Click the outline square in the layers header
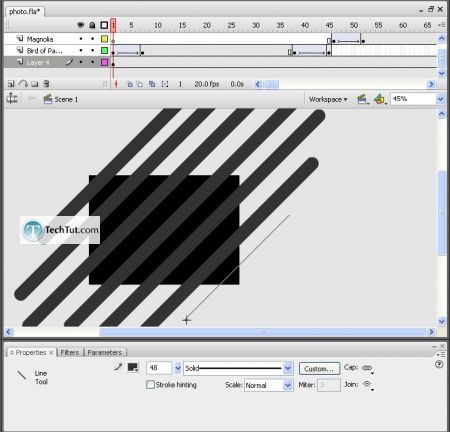 tap(104, 25)
